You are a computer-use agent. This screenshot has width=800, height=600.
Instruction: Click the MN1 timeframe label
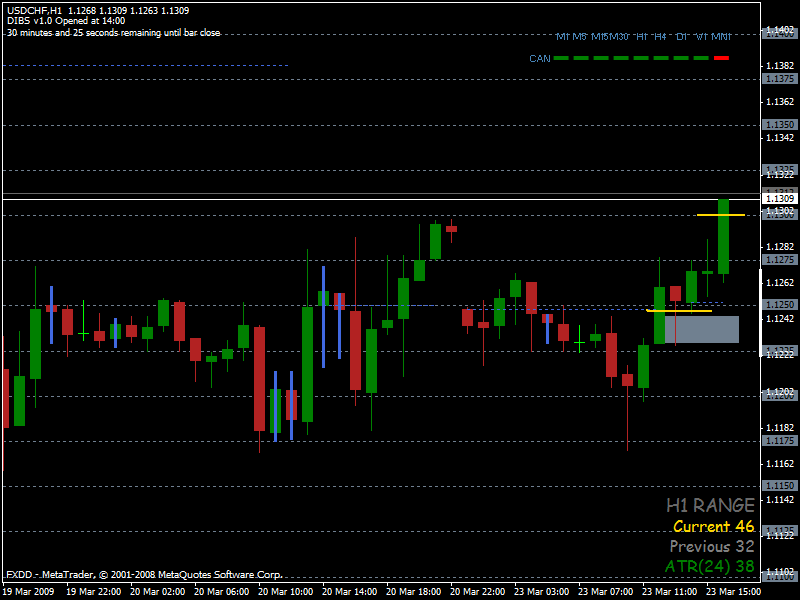[x=721, y=37]
